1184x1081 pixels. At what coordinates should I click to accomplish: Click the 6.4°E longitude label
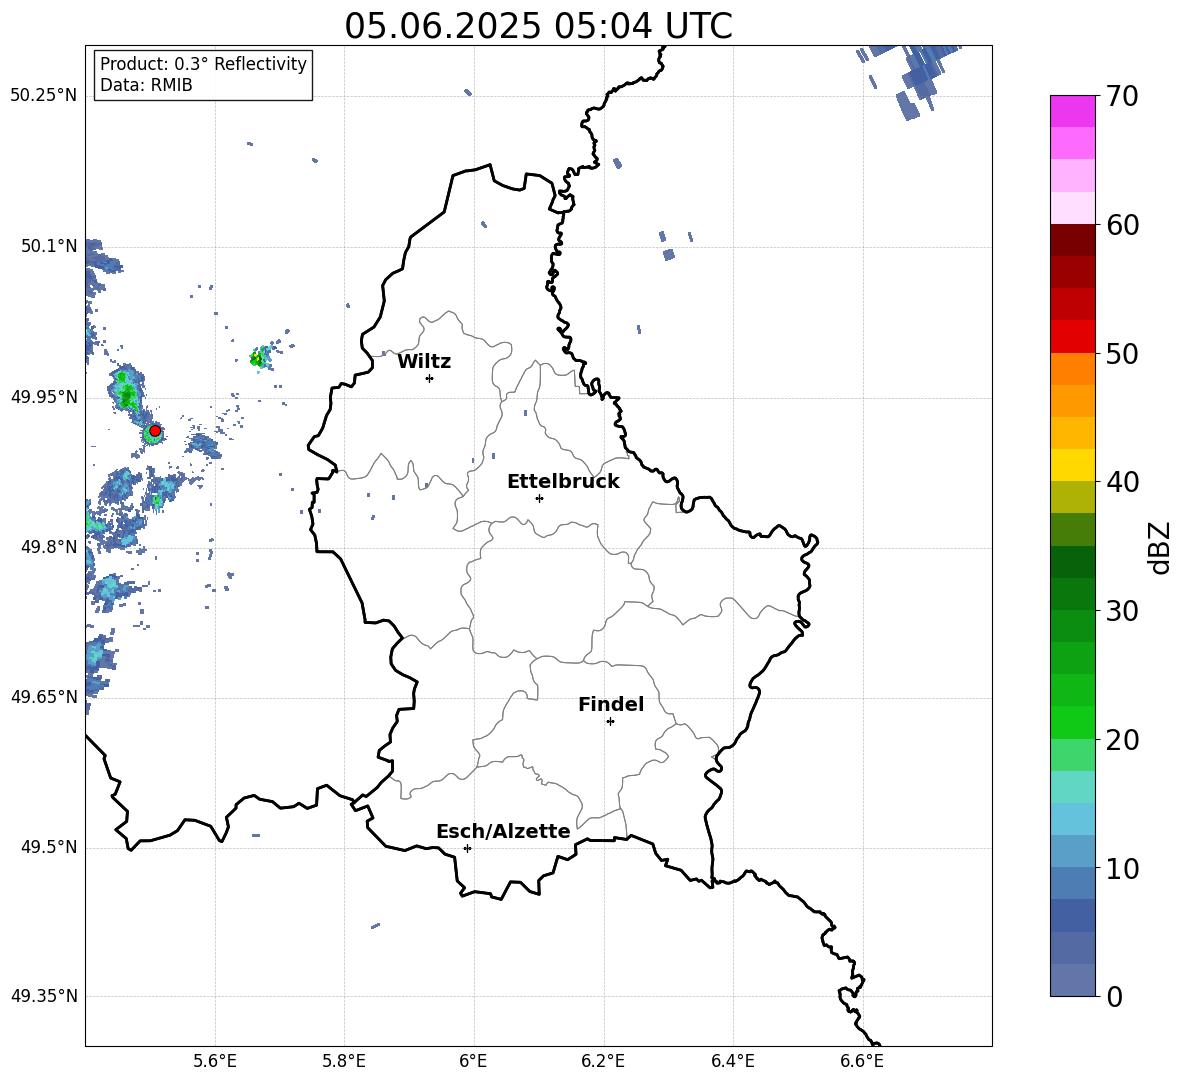click(732, 1061)
